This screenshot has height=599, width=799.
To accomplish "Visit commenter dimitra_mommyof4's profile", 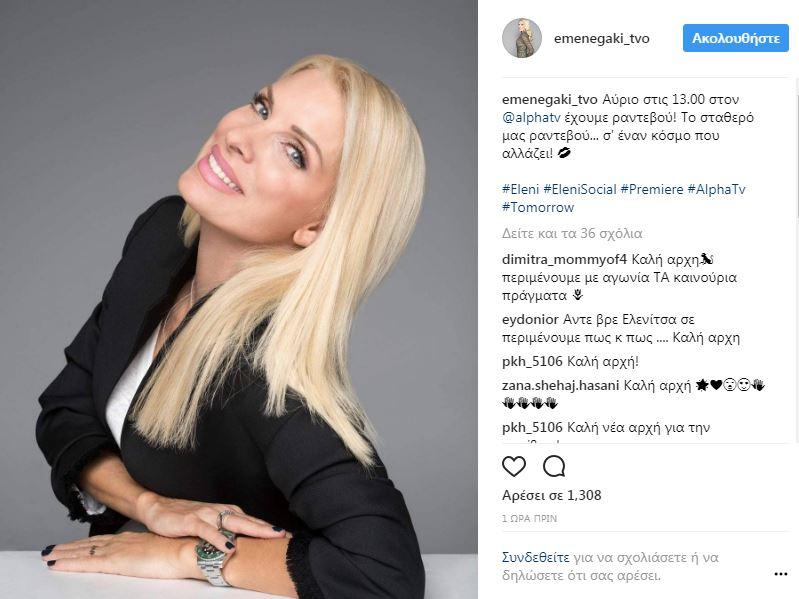I will [564, 260].
